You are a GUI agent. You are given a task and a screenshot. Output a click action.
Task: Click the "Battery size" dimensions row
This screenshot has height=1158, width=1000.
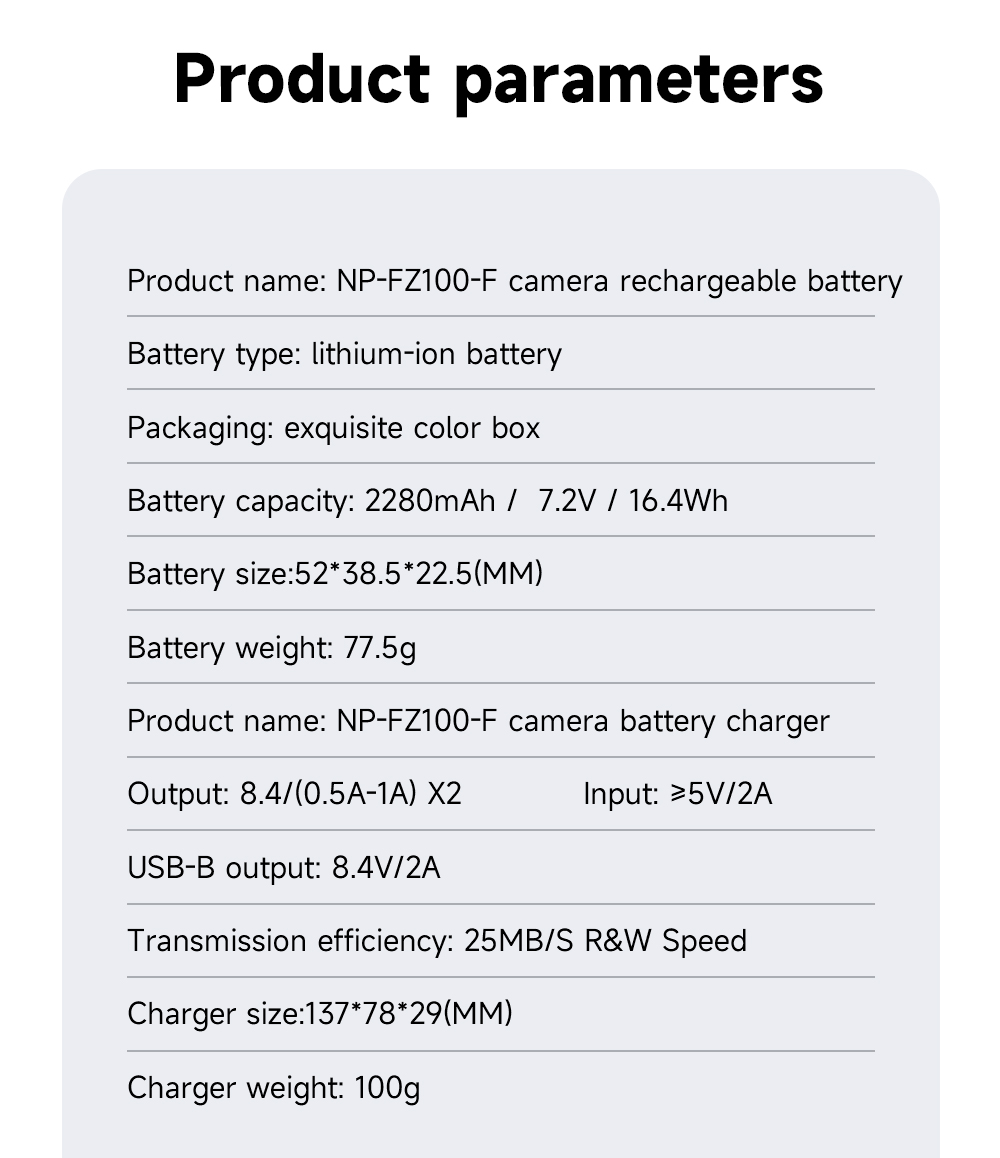click(x=335, y=574)
